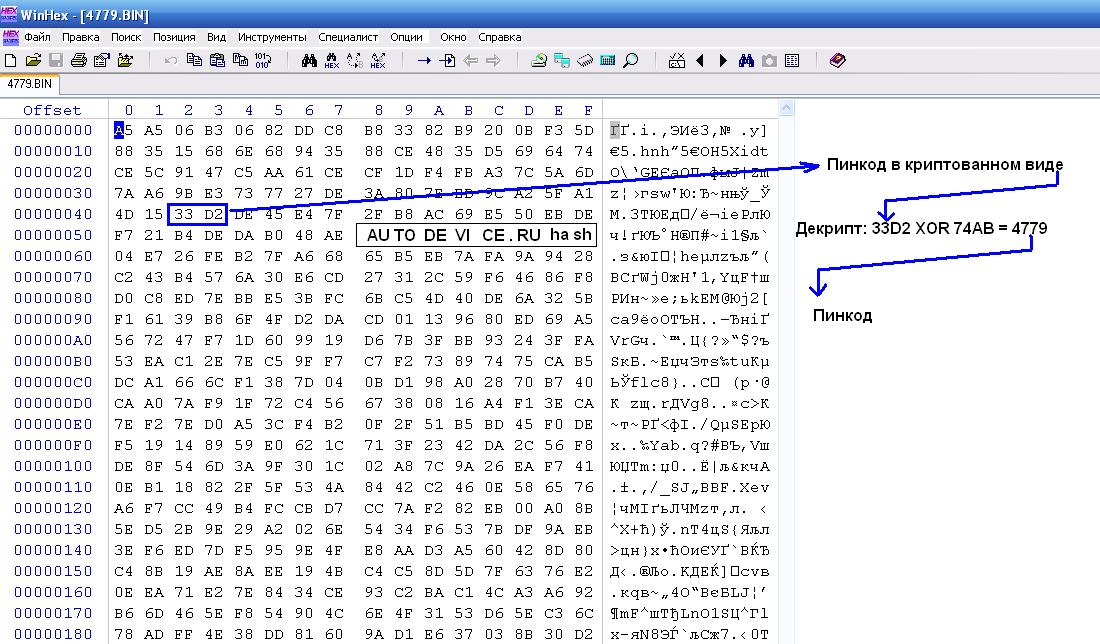
Task: Click the replace hex values icon
Action: pos(378,61)
